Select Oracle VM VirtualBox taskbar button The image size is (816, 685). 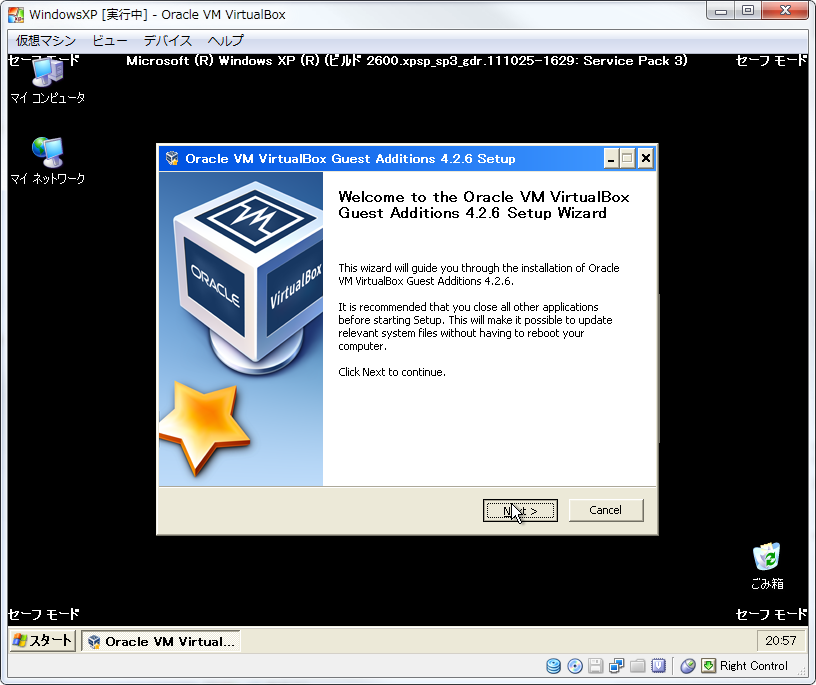click(x=161, y=641)
